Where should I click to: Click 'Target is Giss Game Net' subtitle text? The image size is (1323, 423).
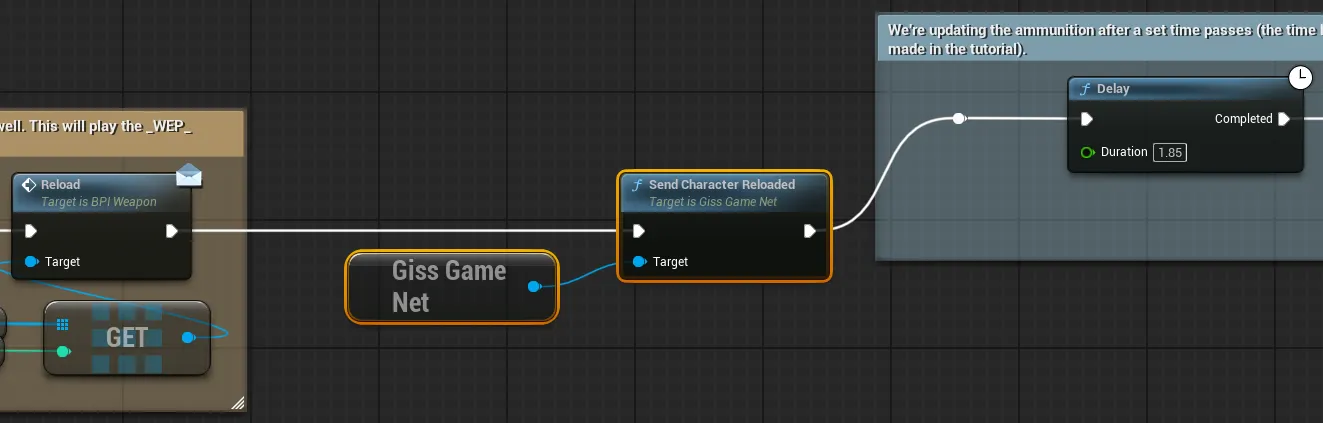(x=713, y=202)
